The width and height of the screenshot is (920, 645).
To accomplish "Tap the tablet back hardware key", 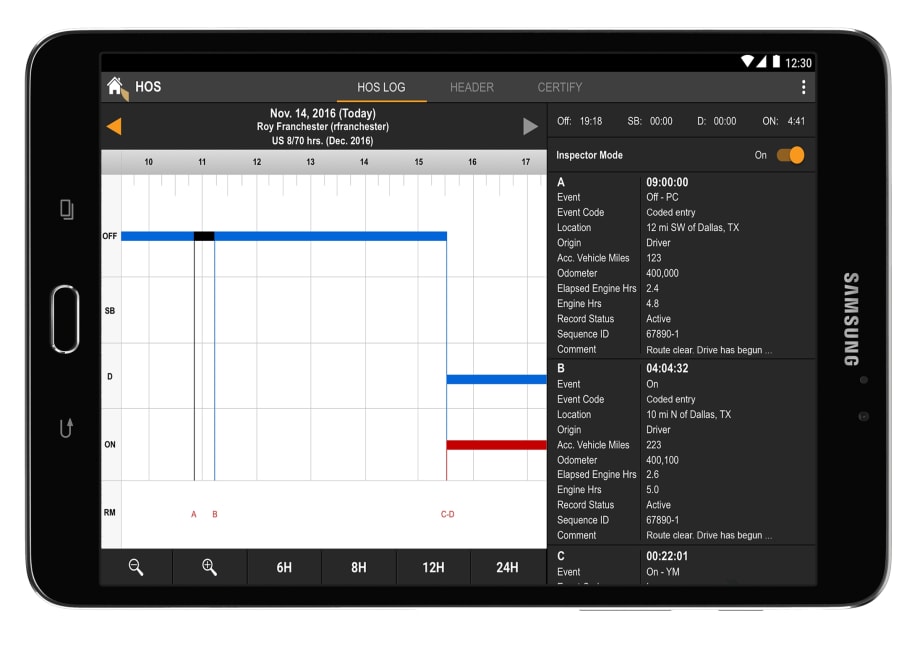I will click(66, 428).
